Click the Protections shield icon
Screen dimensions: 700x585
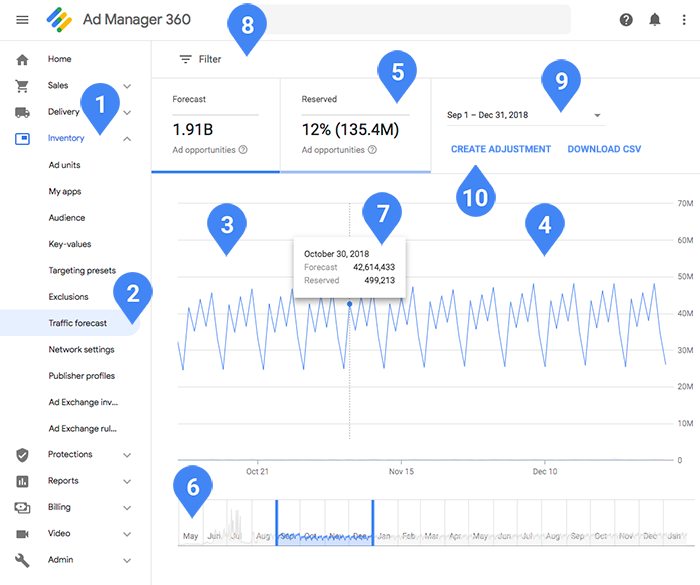point(22,455)
